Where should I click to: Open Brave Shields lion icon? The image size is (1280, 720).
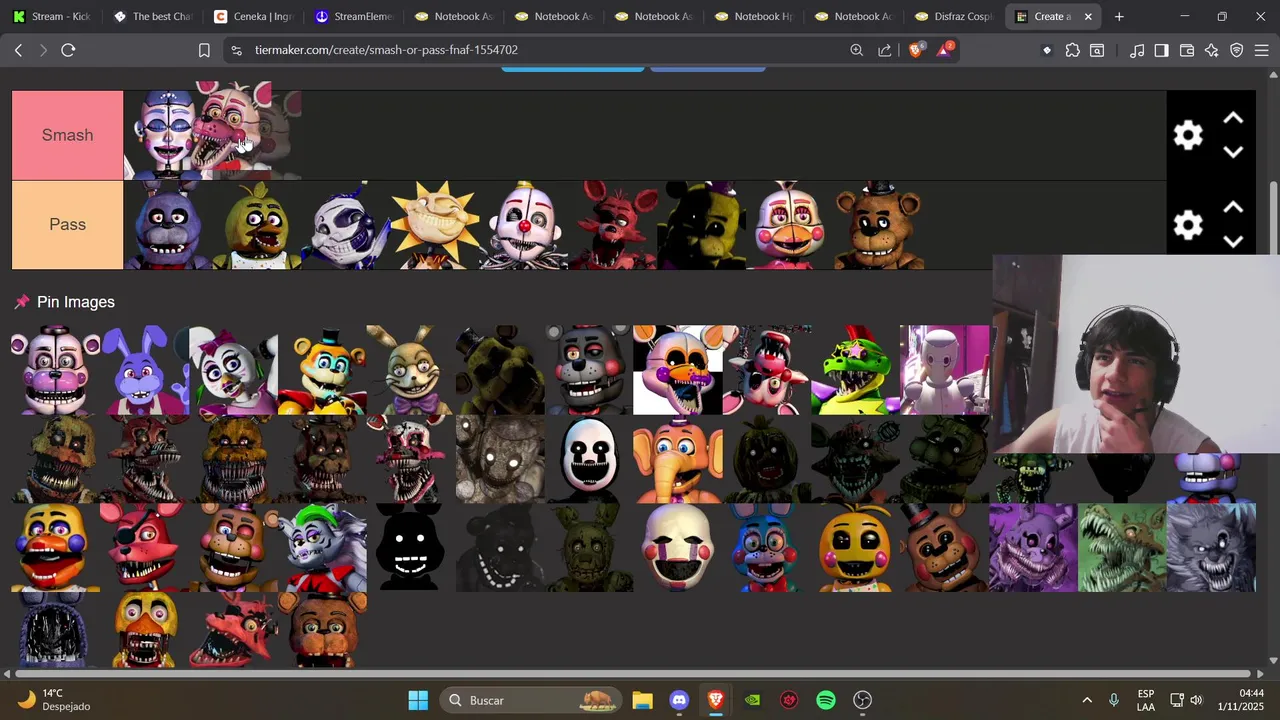[915, 50]
